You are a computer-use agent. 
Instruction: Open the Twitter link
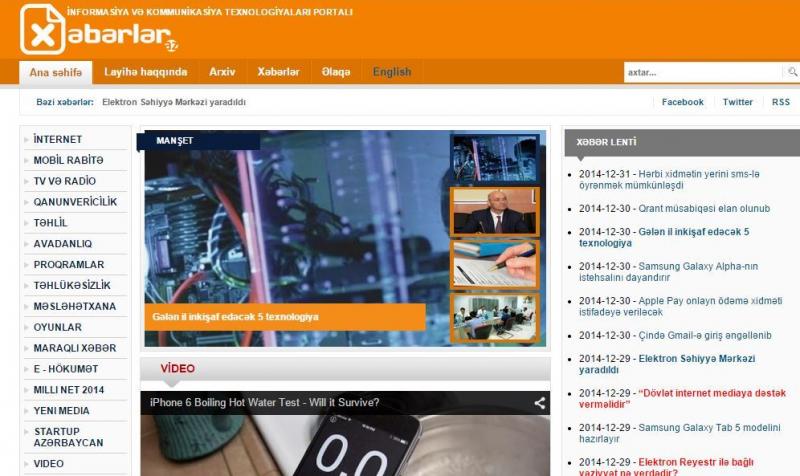[737, 102]
